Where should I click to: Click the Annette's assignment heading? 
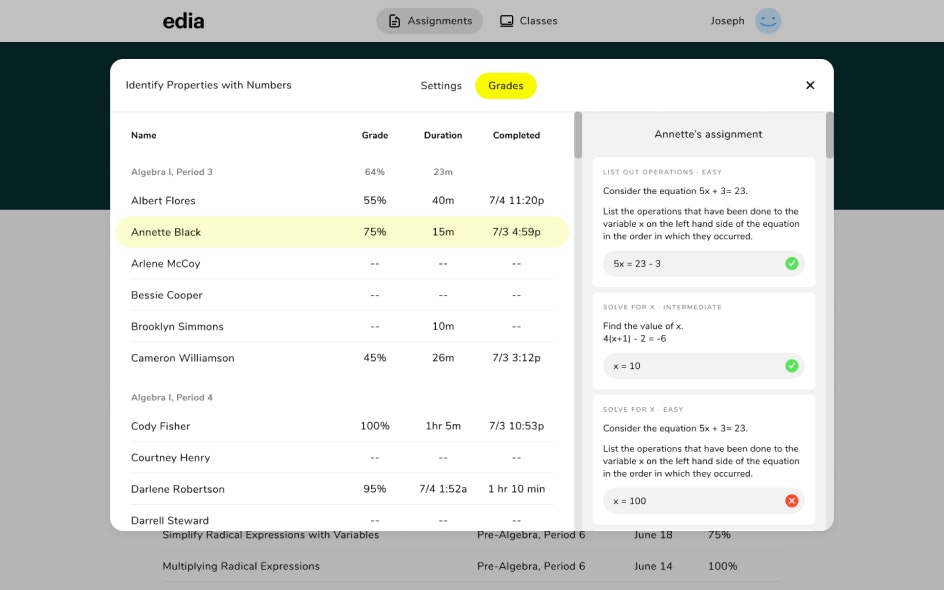click(708, 134)
